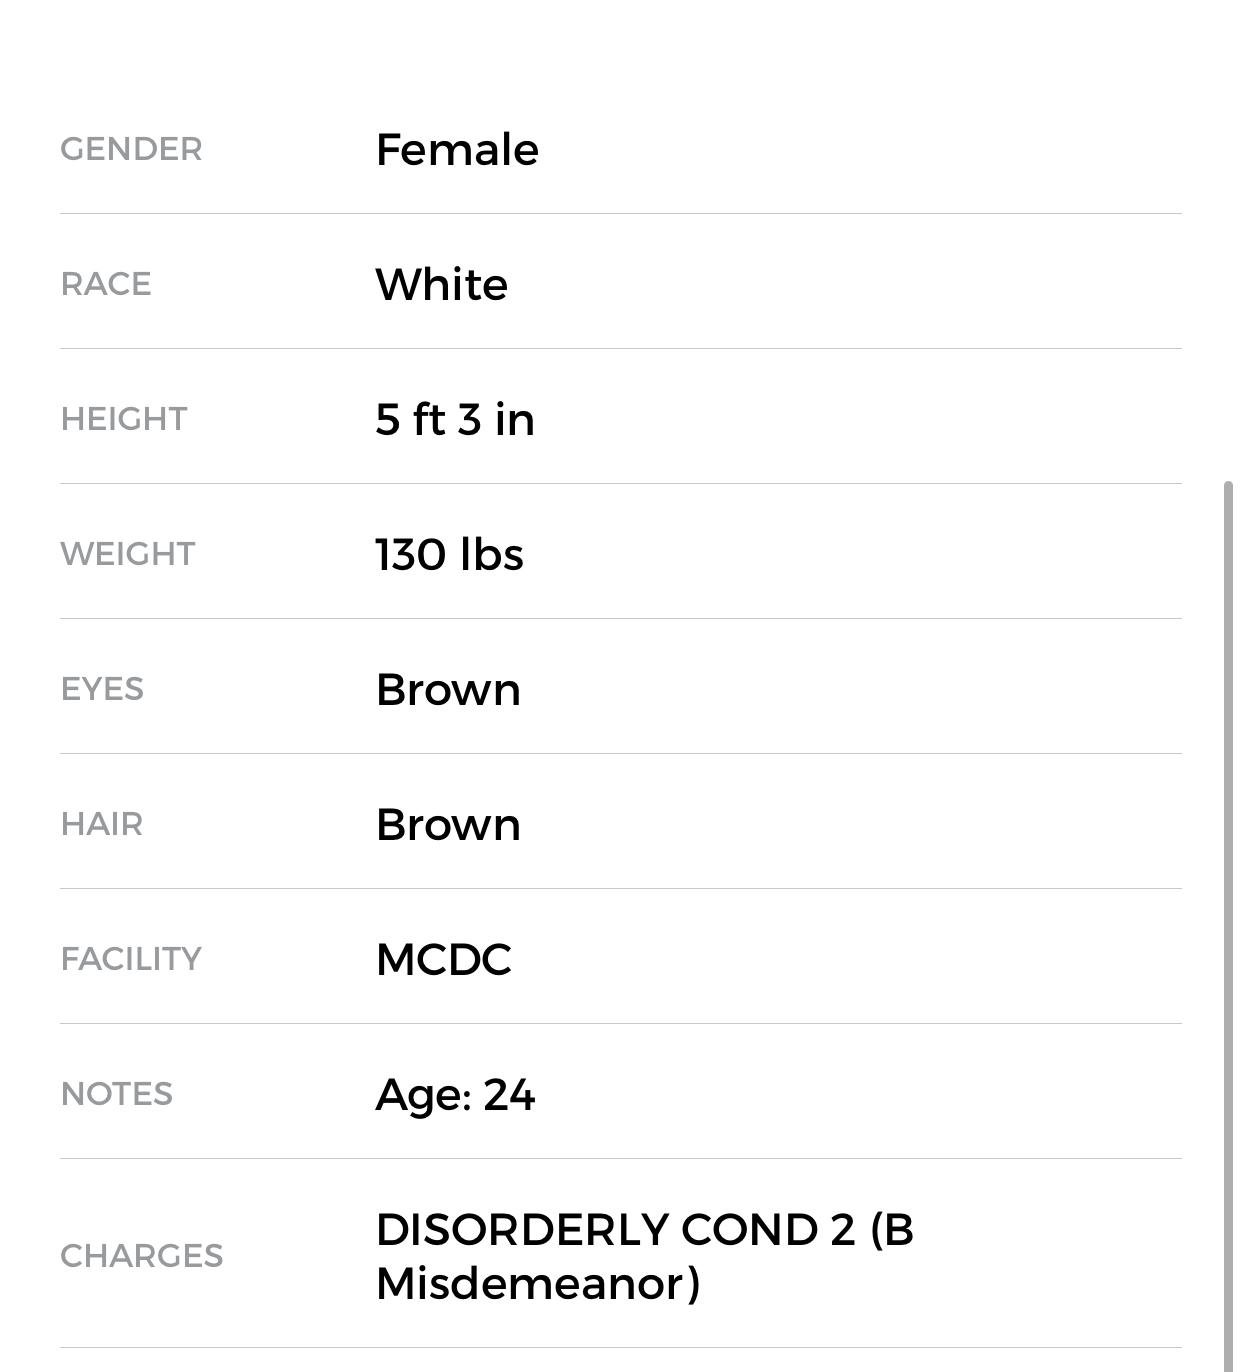Click the Brown value in EYES row
The width and height of the screenshot is (1242, 1372).
448,690
